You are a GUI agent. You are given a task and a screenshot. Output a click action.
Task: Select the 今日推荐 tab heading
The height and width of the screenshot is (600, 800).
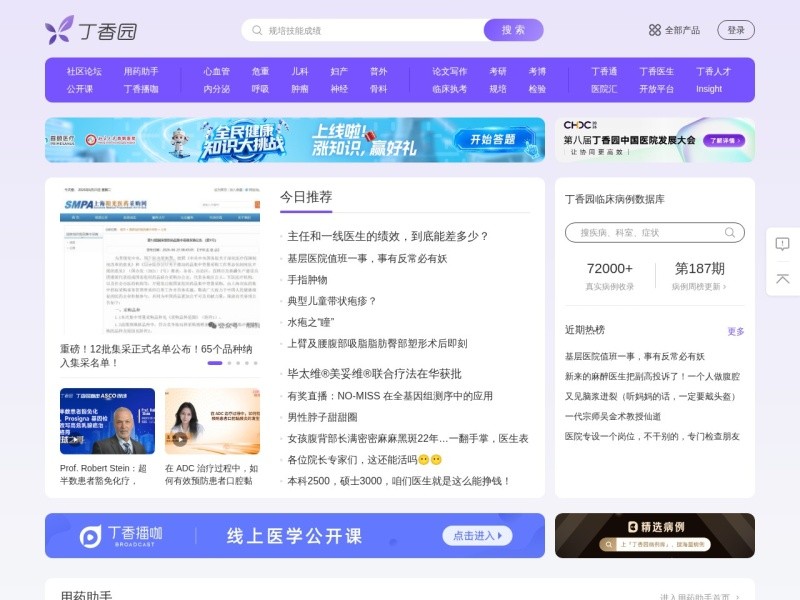[x=306, y=197]
